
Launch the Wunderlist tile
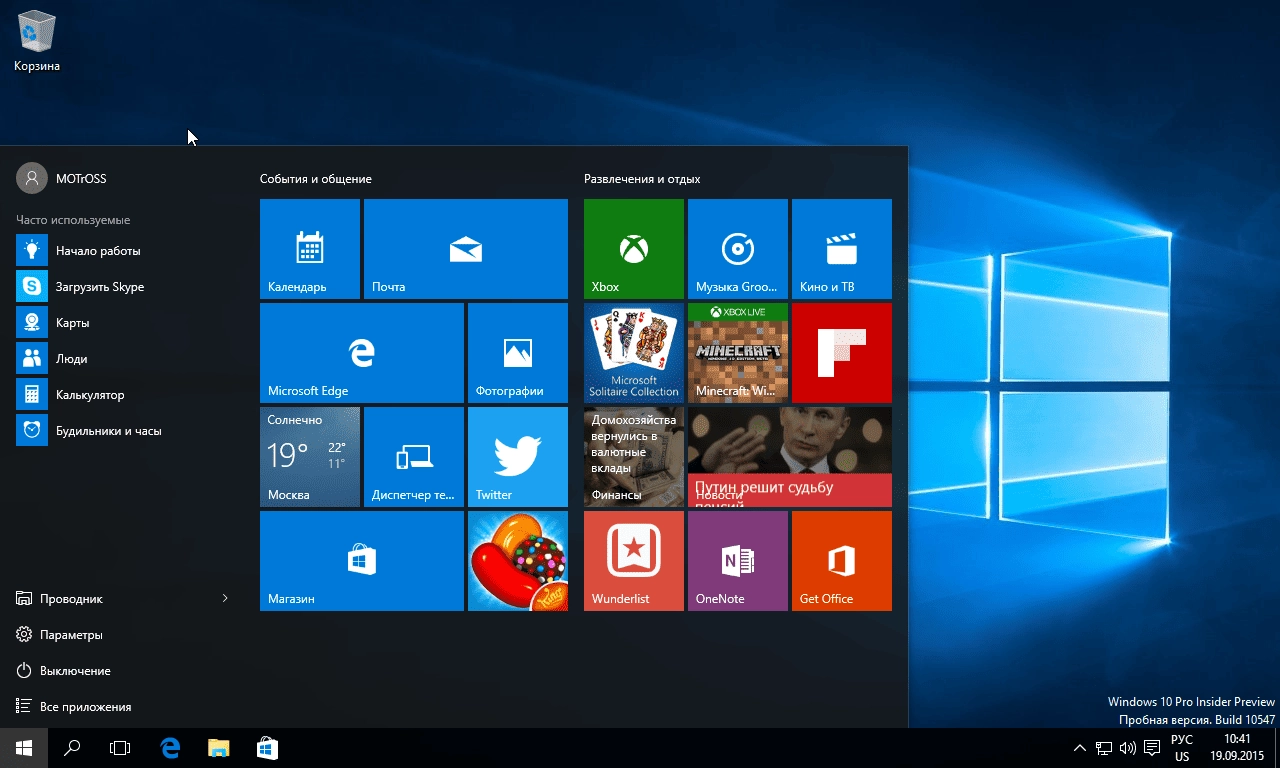(x=634, y=561)
